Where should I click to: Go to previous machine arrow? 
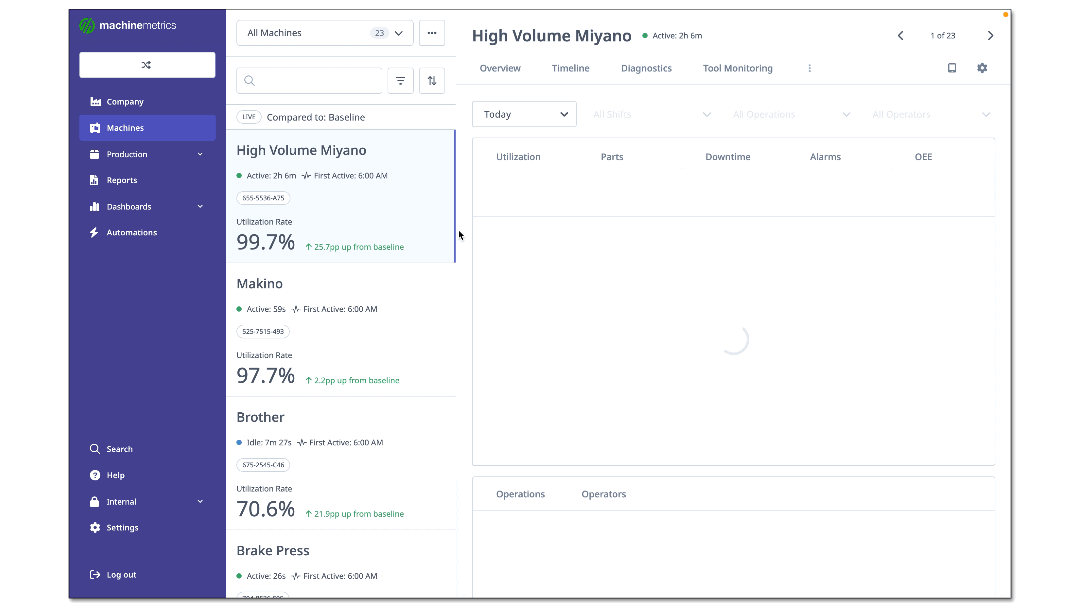900,36
